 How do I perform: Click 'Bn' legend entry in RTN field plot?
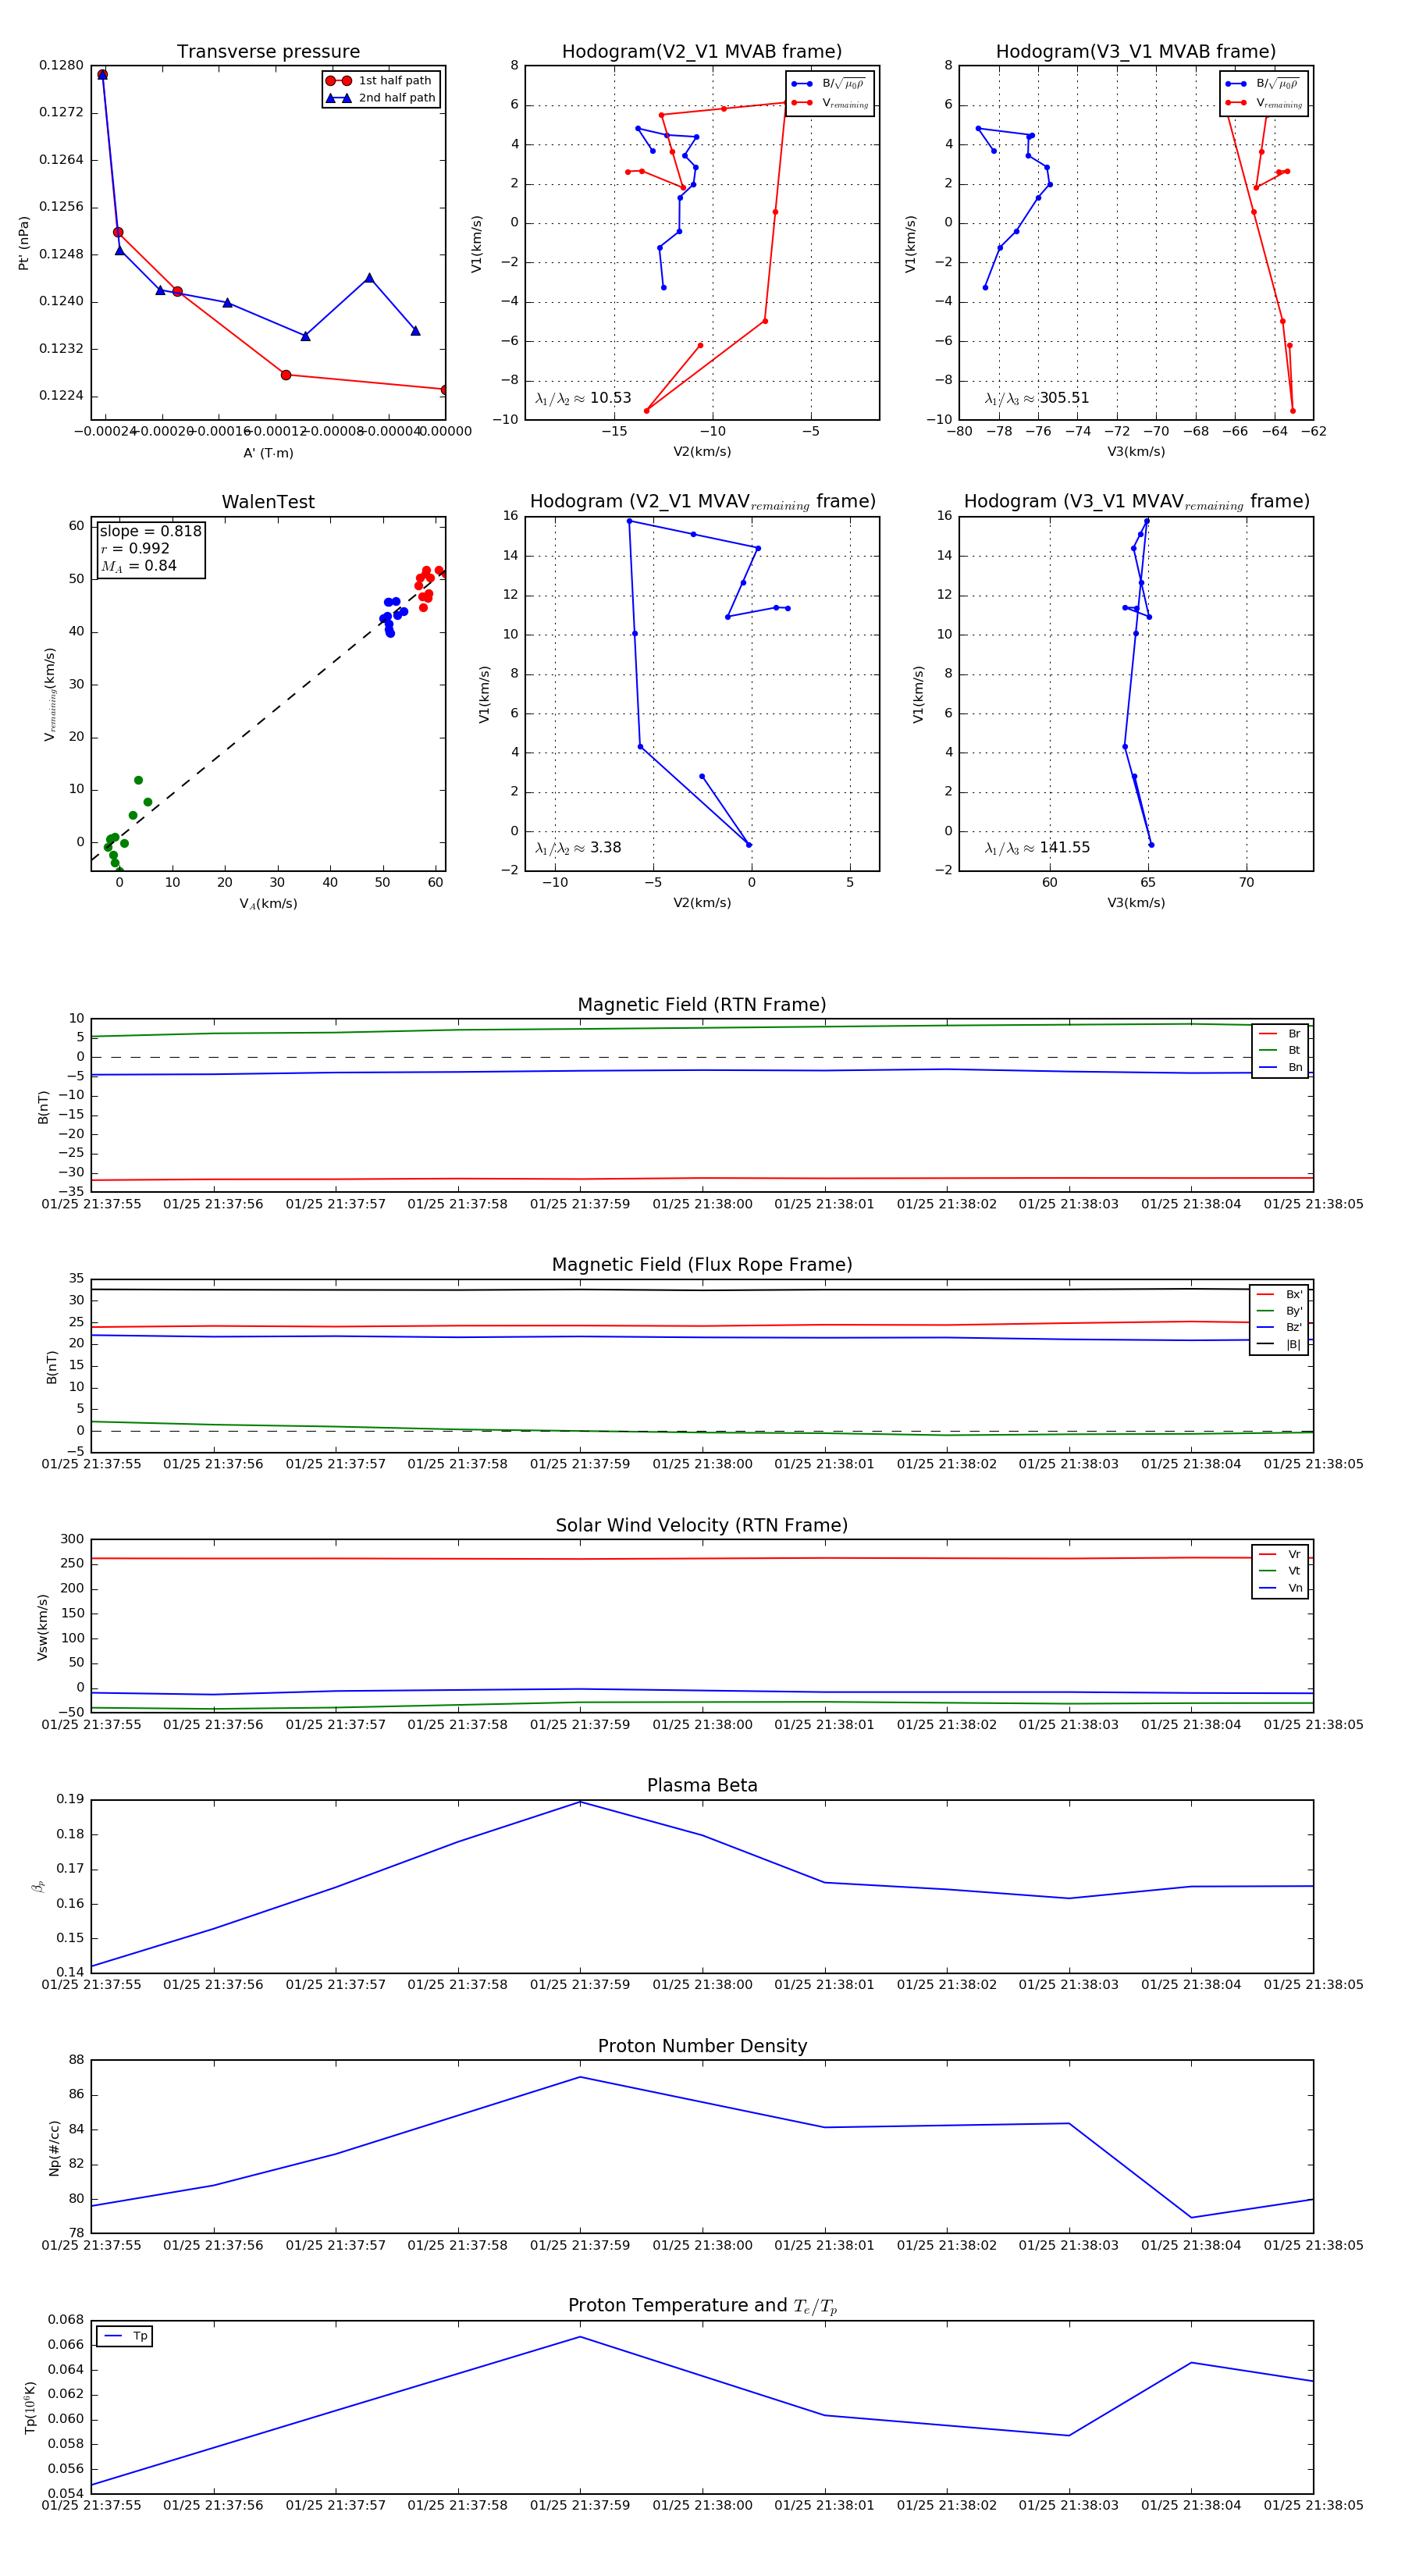coord(1280,1067)
